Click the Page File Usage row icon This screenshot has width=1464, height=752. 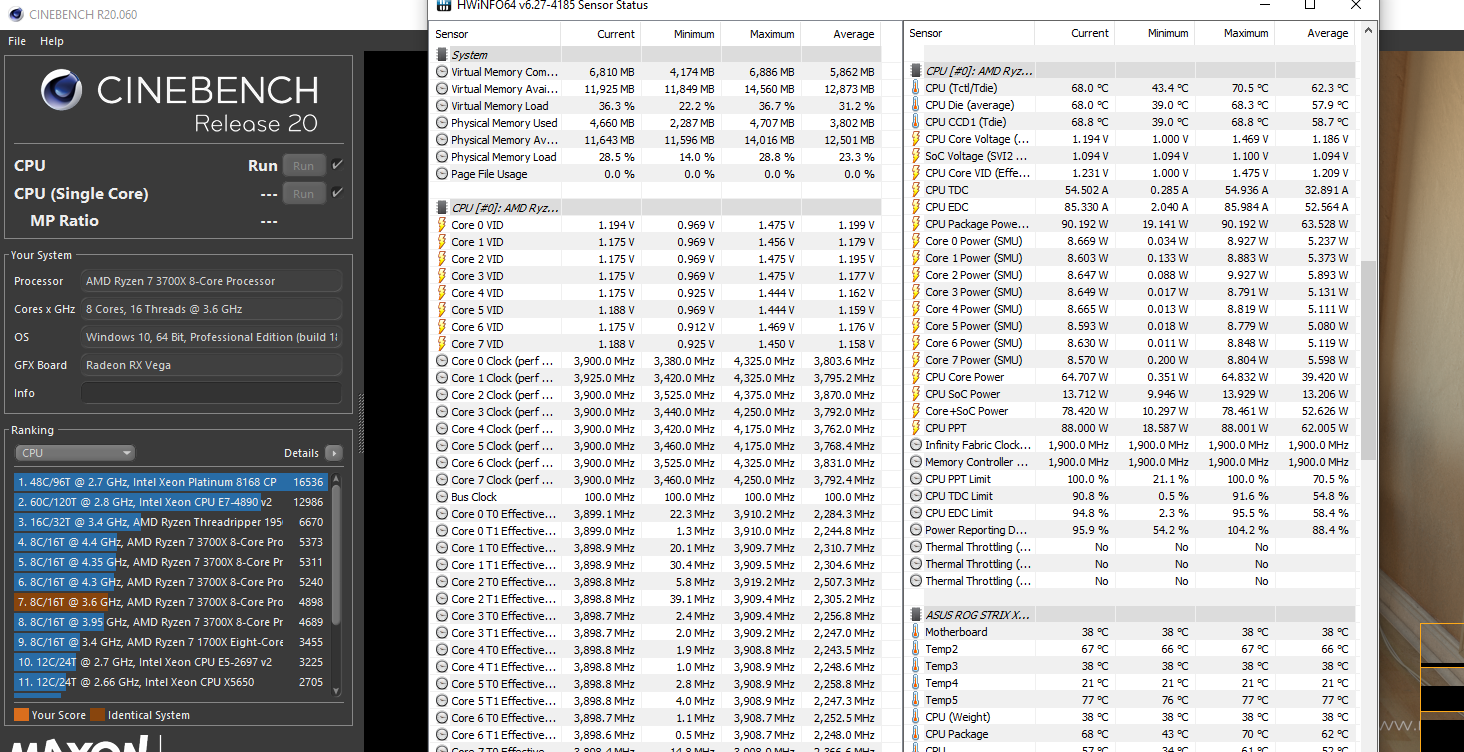click(x=442, y=174)
